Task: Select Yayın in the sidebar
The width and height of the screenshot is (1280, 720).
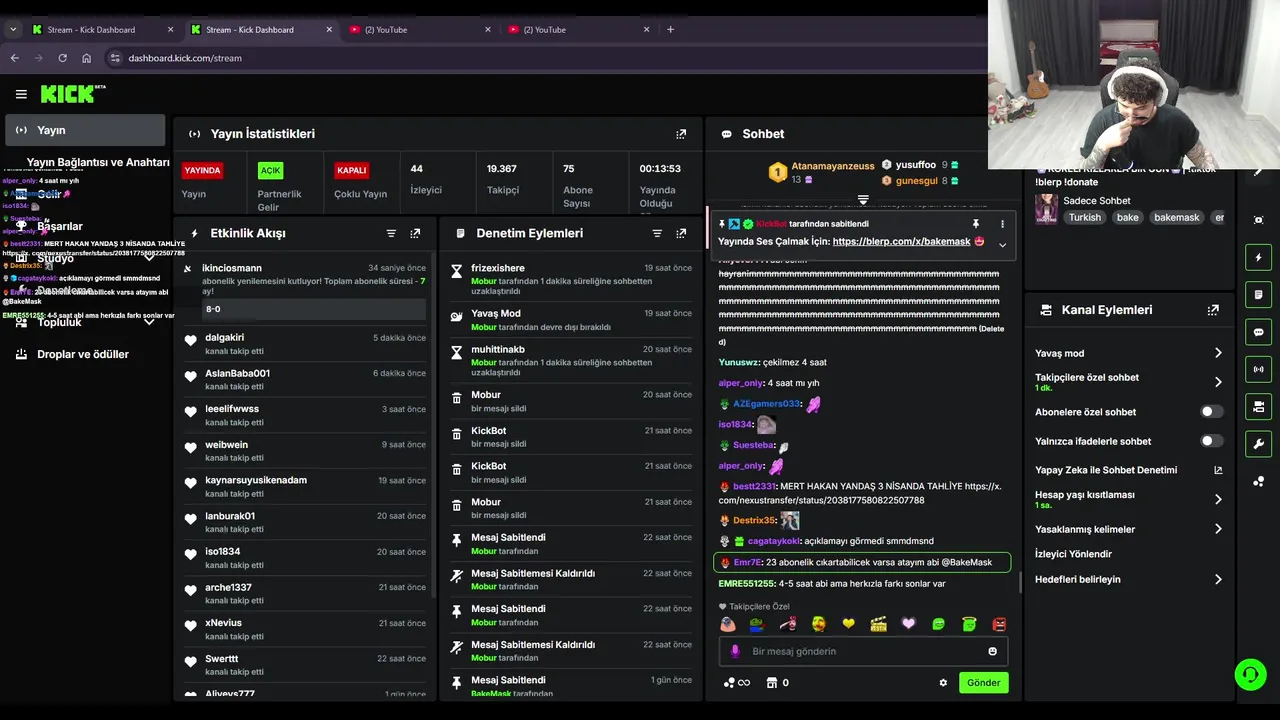Action: [85, 130]
